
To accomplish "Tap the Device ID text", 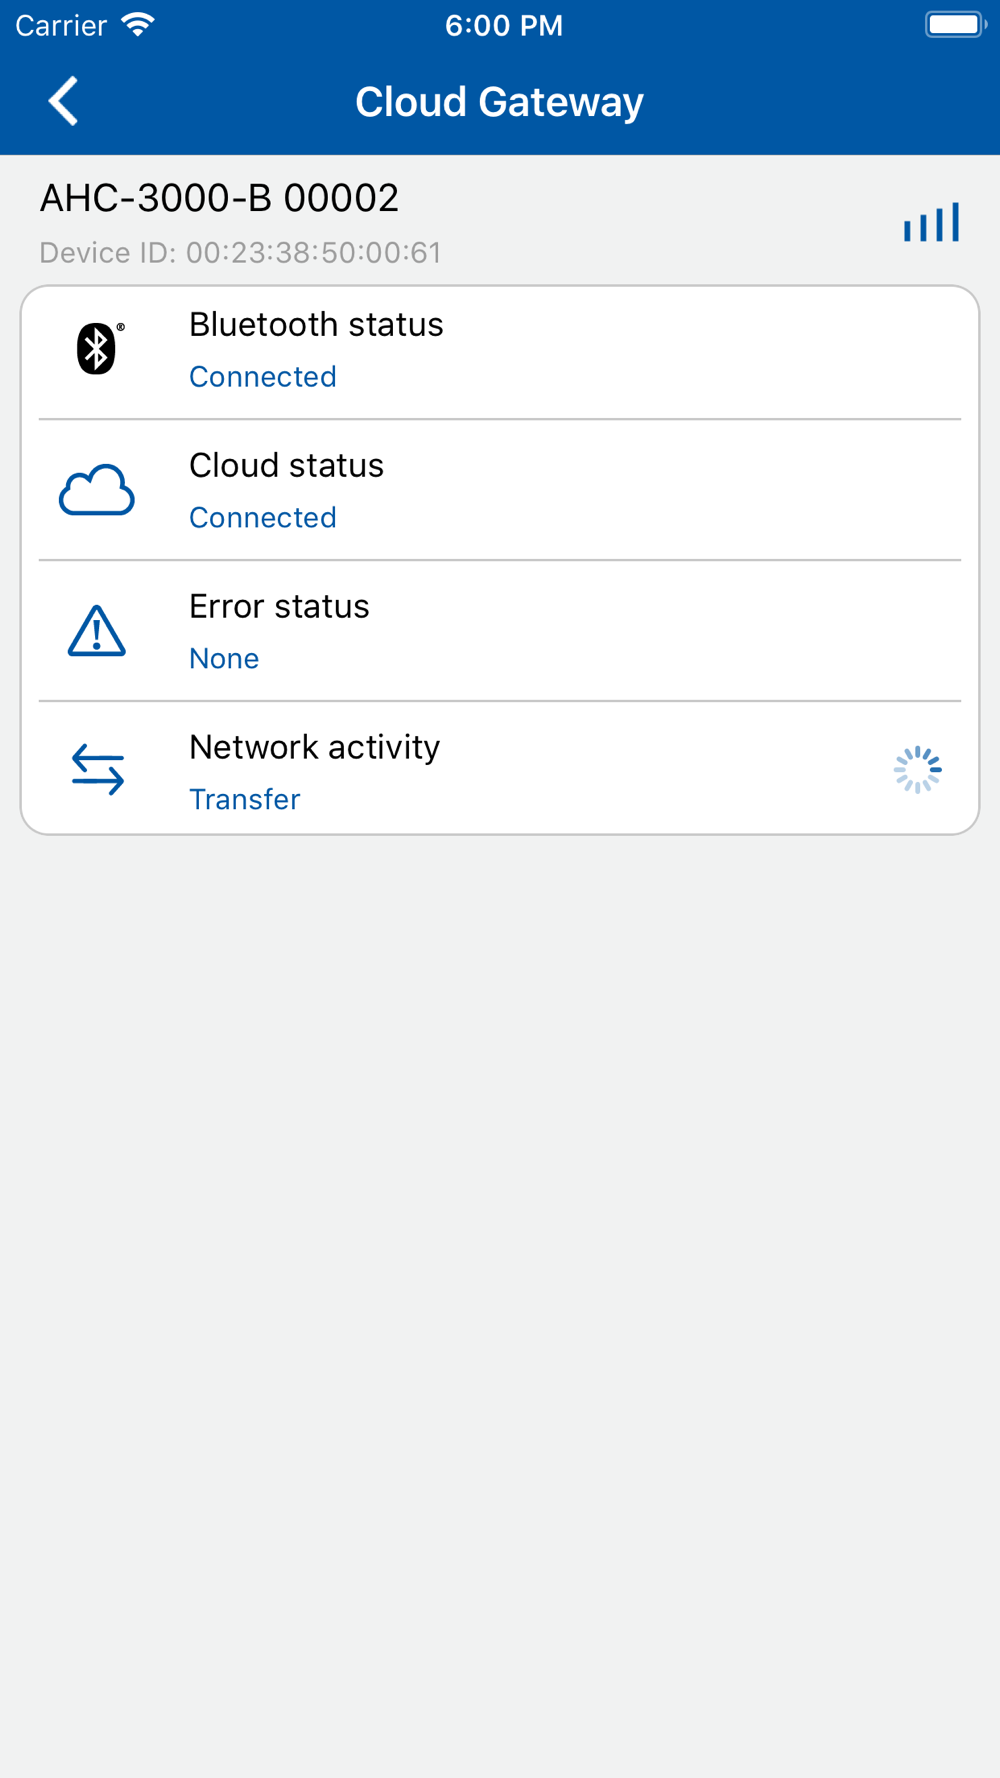I will pyautogui.click(x=240, y=253).
